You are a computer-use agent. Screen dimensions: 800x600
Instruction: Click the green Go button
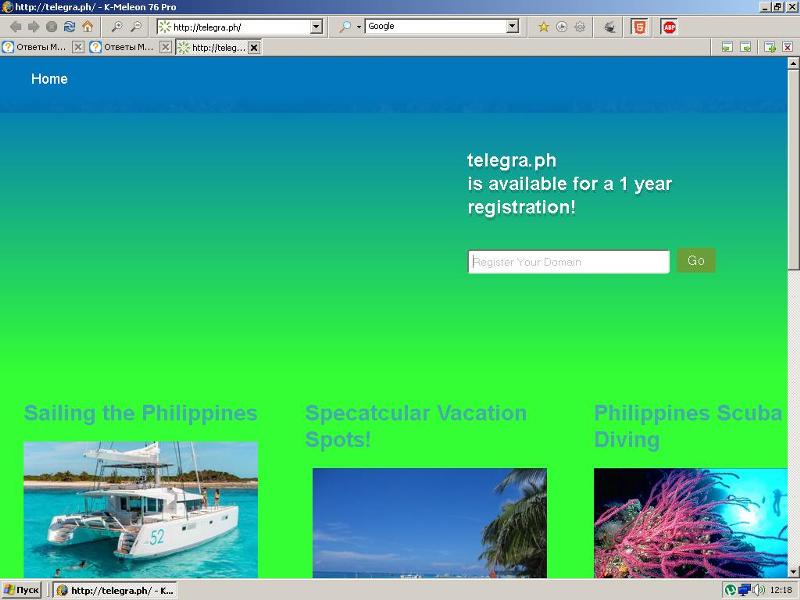click(696, 260)
